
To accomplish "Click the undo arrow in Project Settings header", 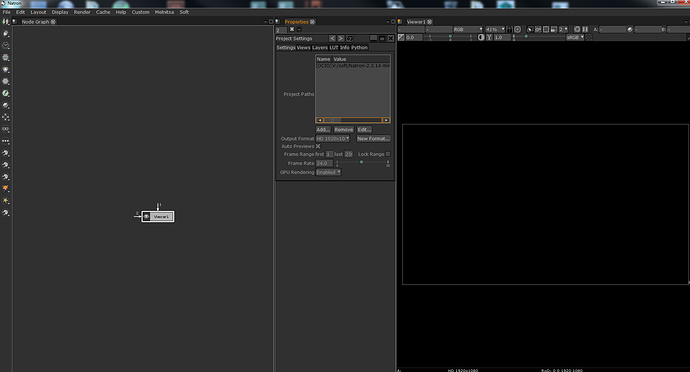I will tap(332, 38).
